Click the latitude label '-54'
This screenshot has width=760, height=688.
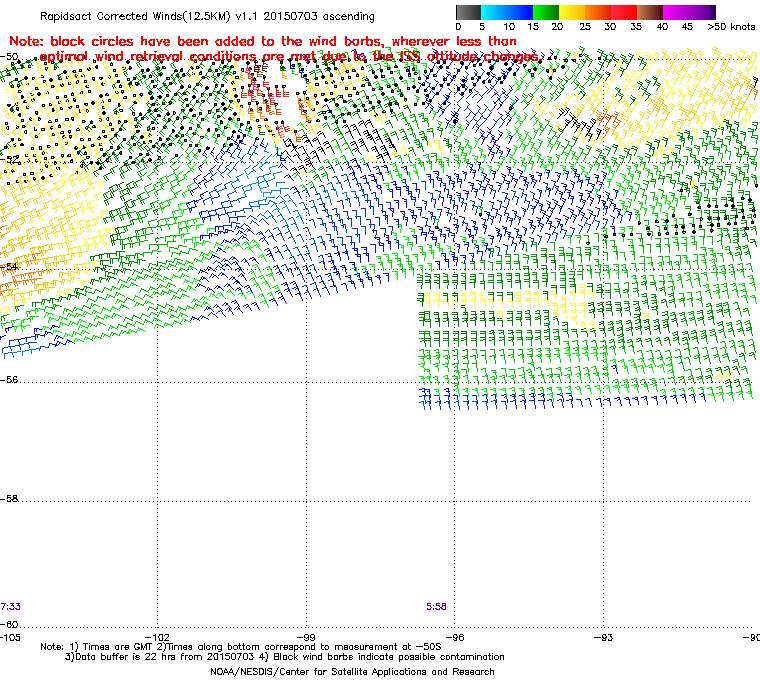[x=9, y=267]
